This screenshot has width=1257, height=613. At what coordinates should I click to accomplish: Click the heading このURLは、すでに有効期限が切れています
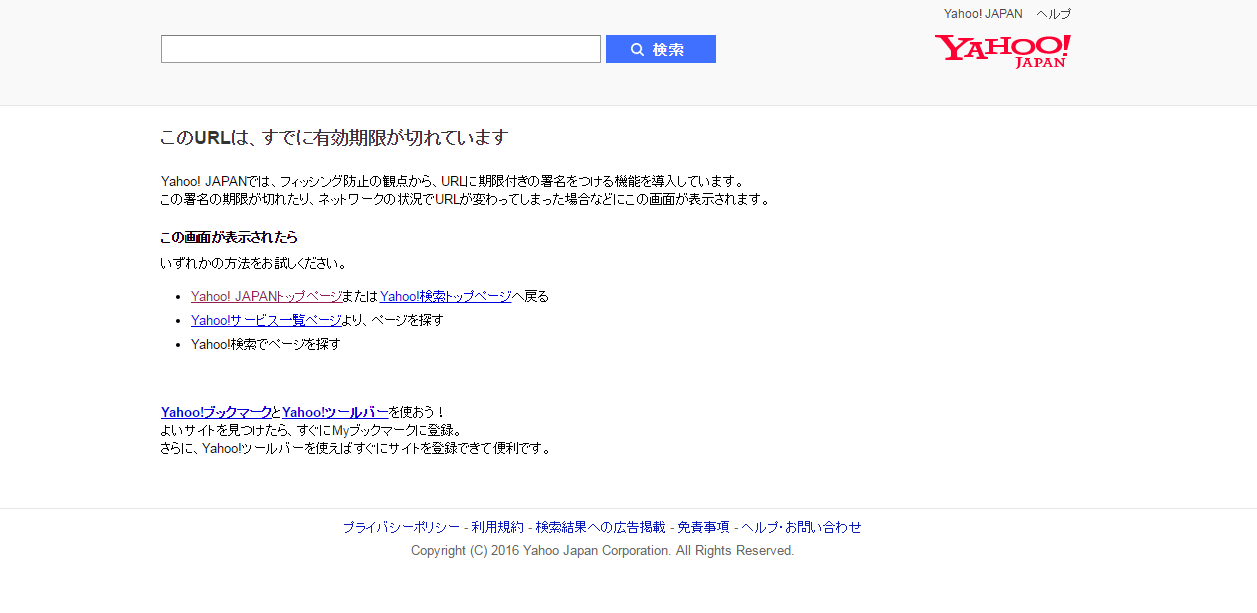click(x=334, y=138)
